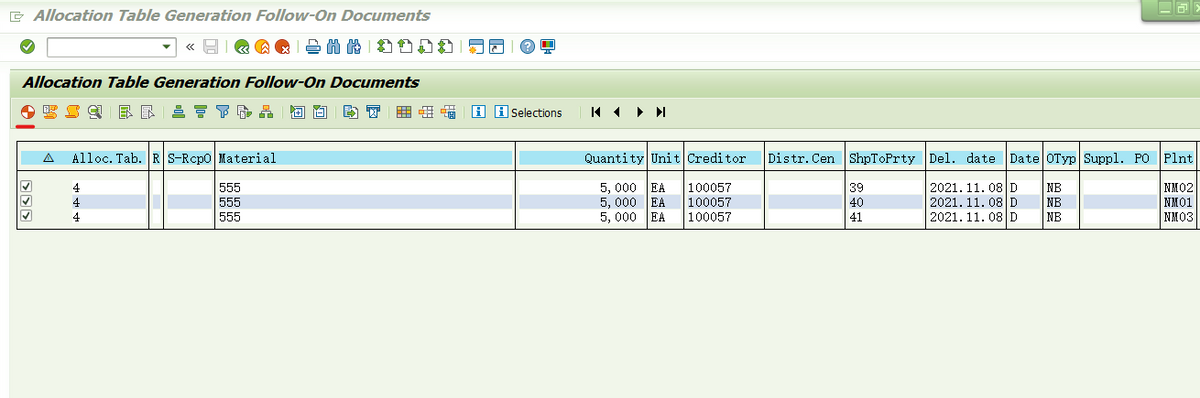Sort table in ascending order icon
The width and height of the screenshot is (1200, 398).
point(178,112)
